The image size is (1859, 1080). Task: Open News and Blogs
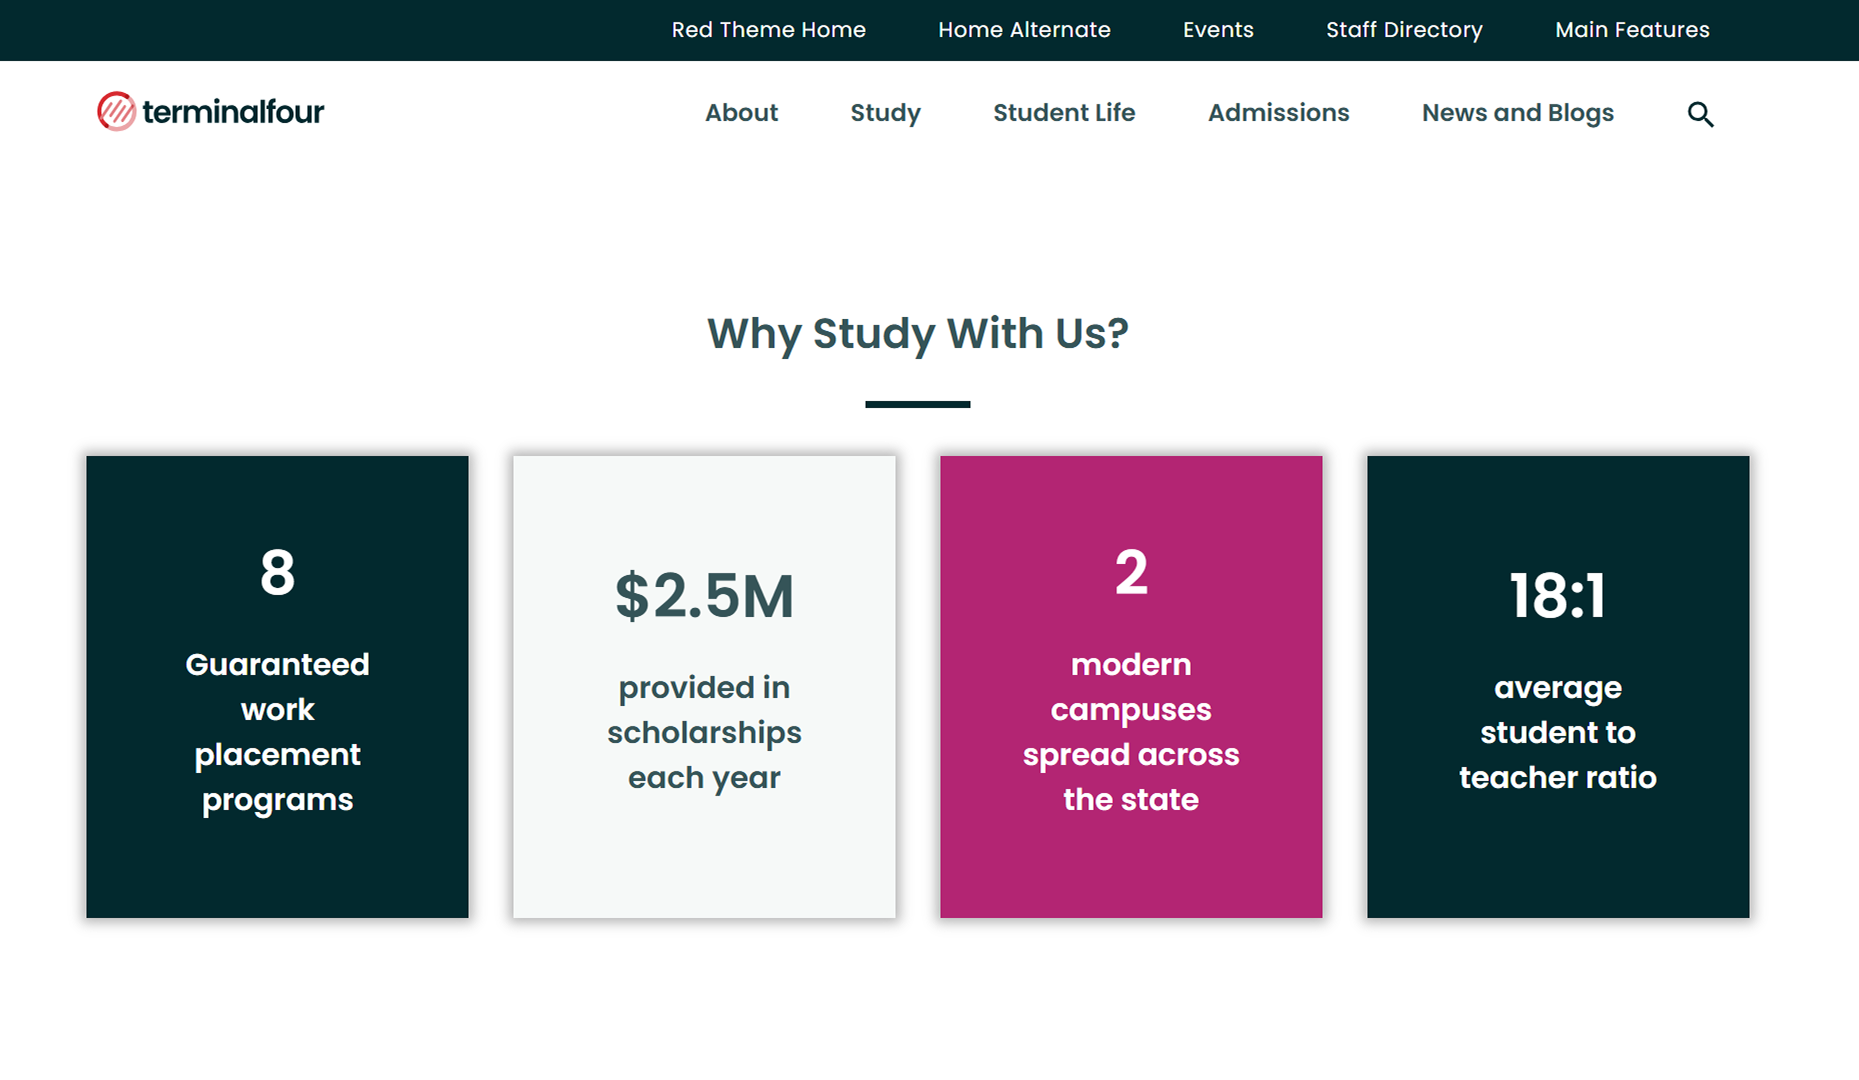point(1517,113)
